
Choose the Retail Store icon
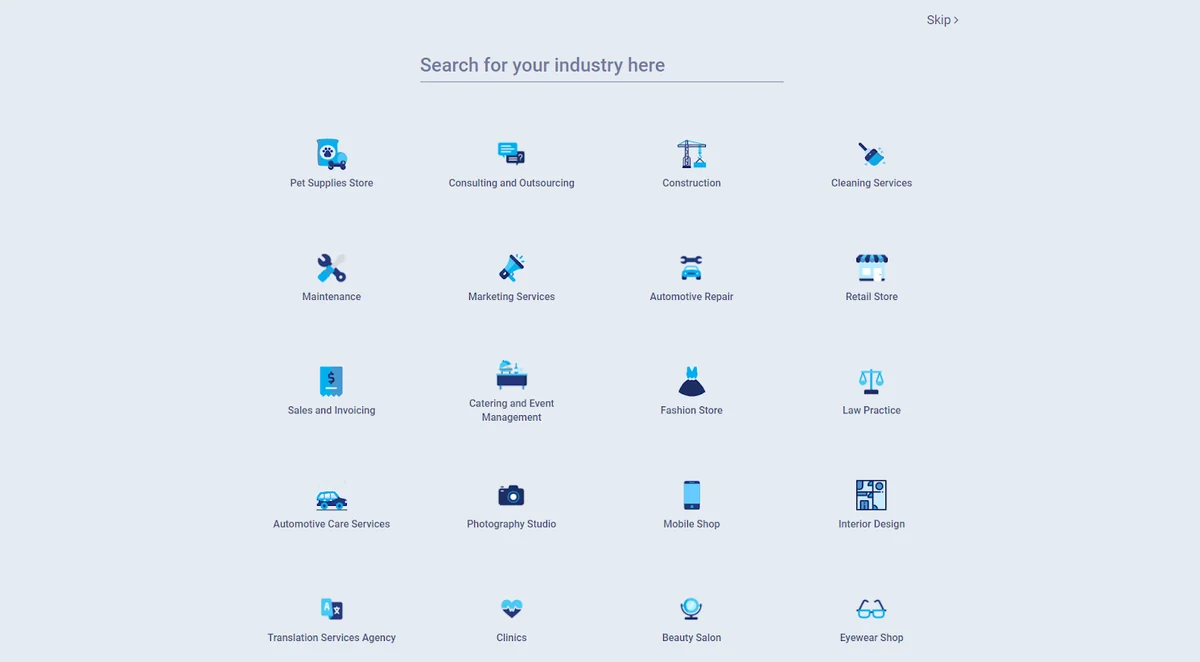pyautogui.click(x=872, y=268)
